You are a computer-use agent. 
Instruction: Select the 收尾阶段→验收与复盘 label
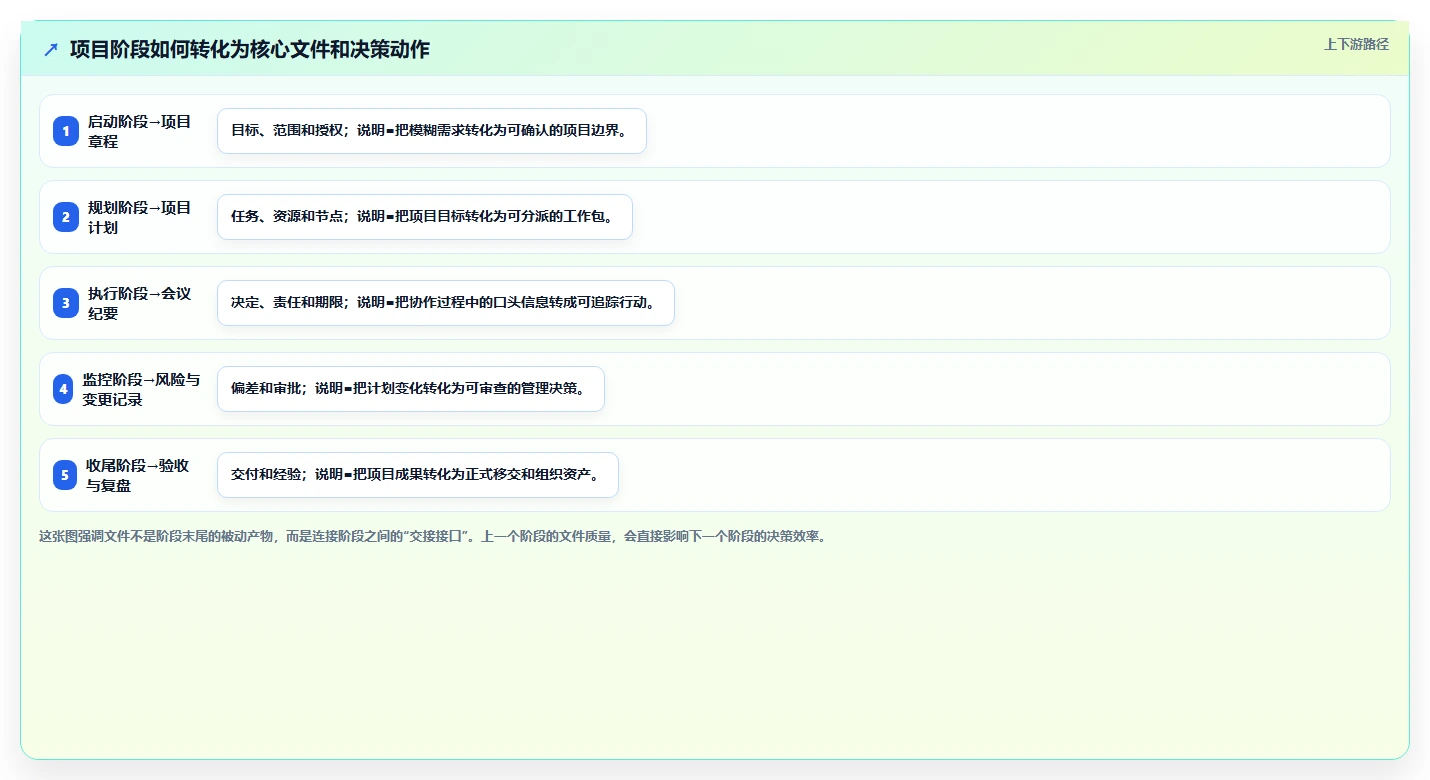point(138,475)
